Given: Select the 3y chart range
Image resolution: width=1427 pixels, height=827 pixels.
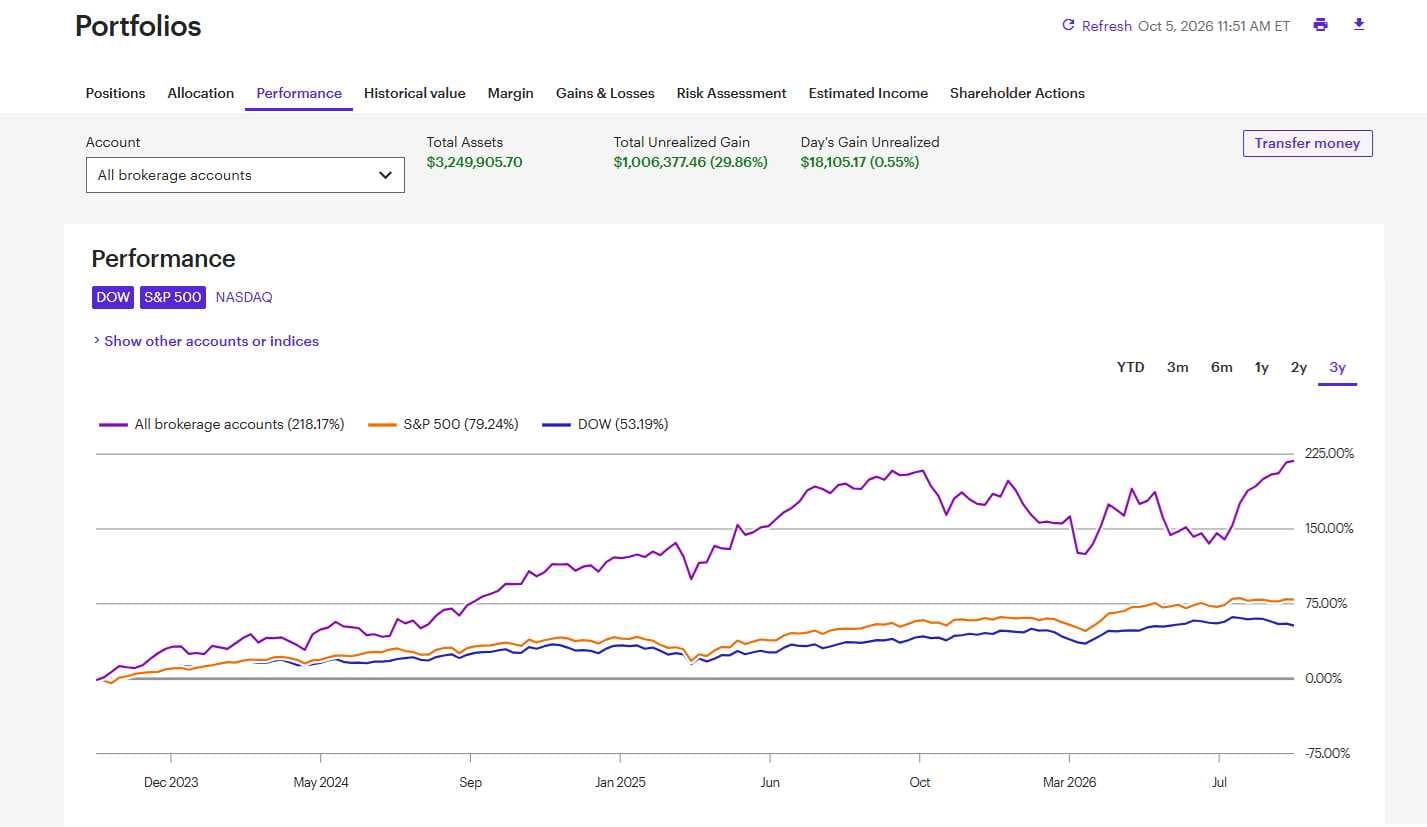Looking at the screenshot, I should (x=1338, y=367).
